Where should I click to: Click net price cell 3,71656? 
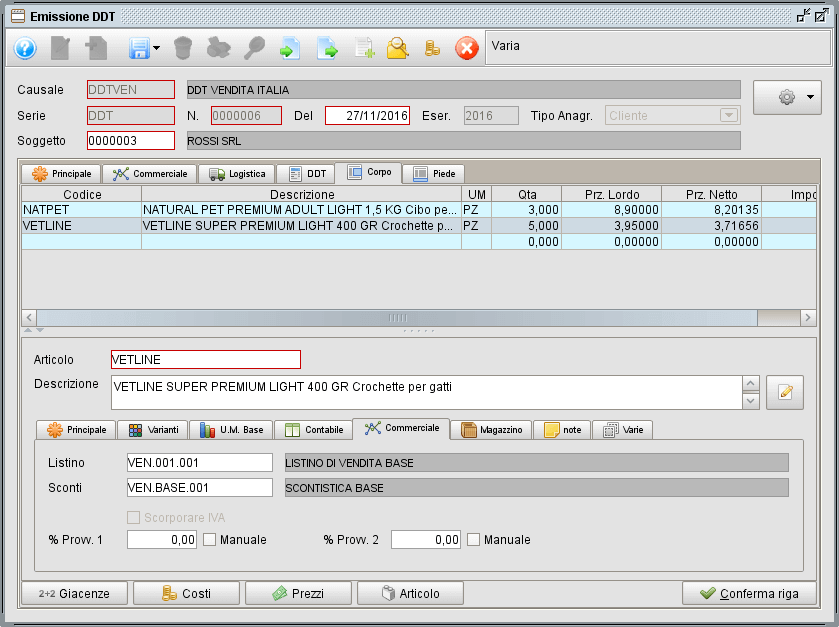tap(712, 226)
